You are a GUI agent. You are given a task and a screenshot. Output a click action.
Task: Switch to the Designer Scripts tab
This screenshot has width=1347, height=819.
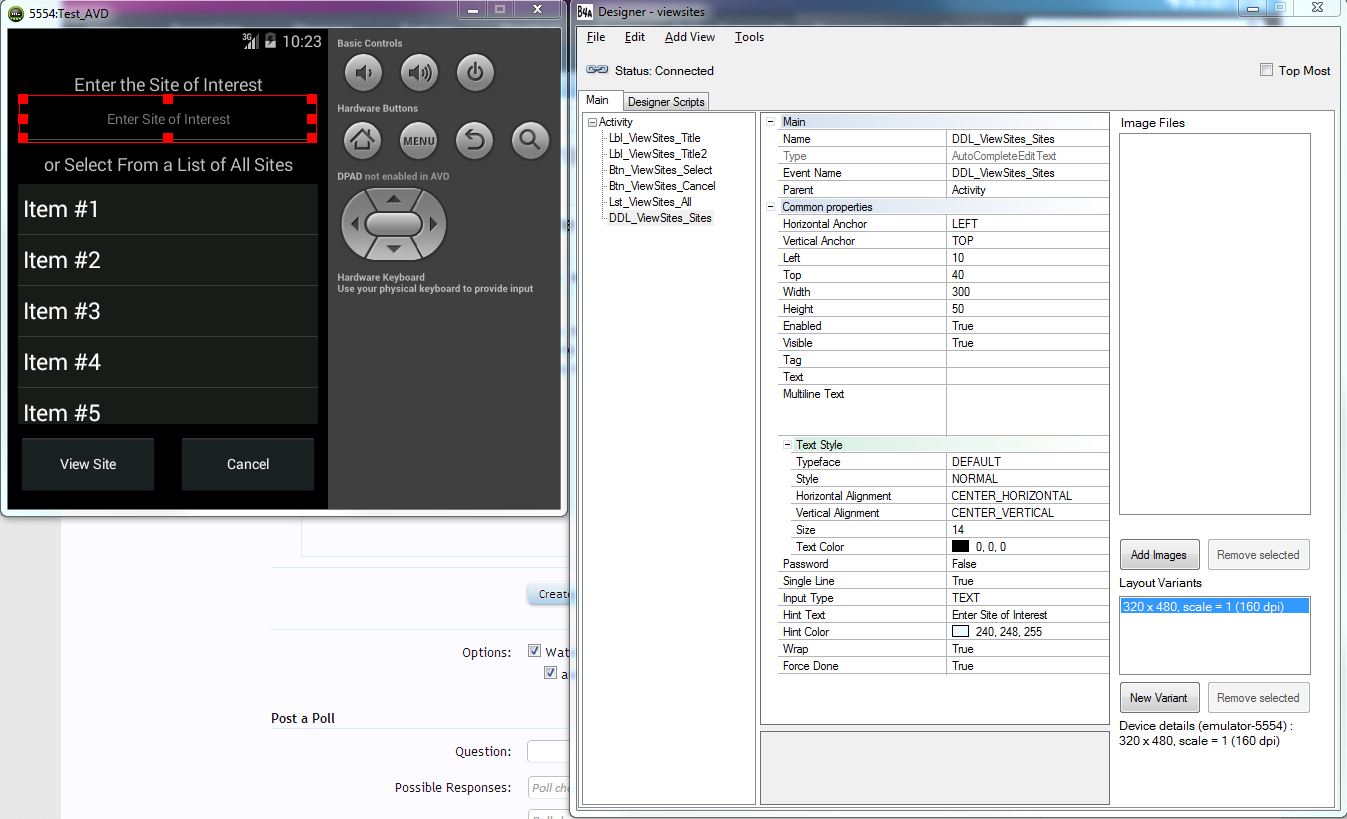click(x=666, y=101)
